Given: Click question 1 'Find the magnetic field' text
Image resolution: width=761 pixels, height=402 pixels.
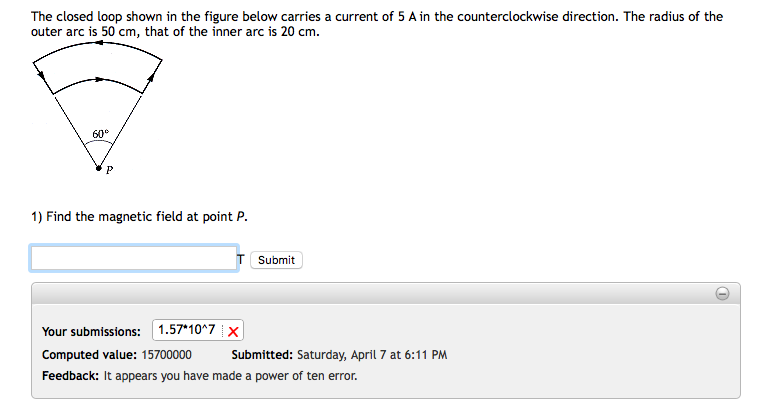Looking at the screenshot, I should pyautogui.click(x=139, y=217).
